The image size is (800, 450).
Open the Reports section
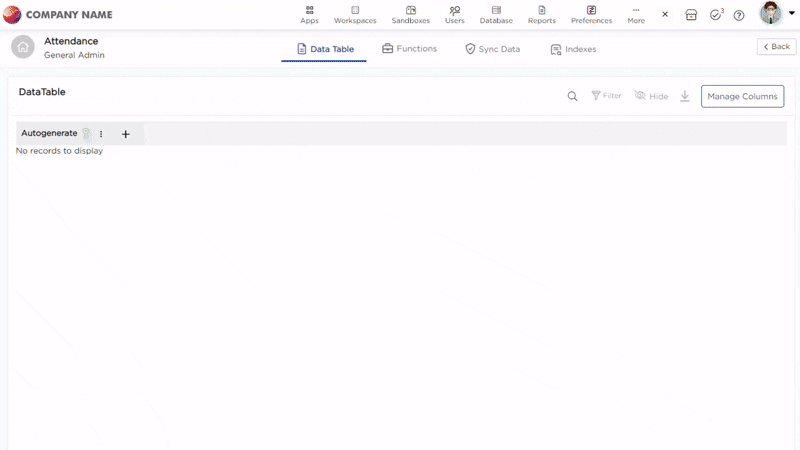541,14
